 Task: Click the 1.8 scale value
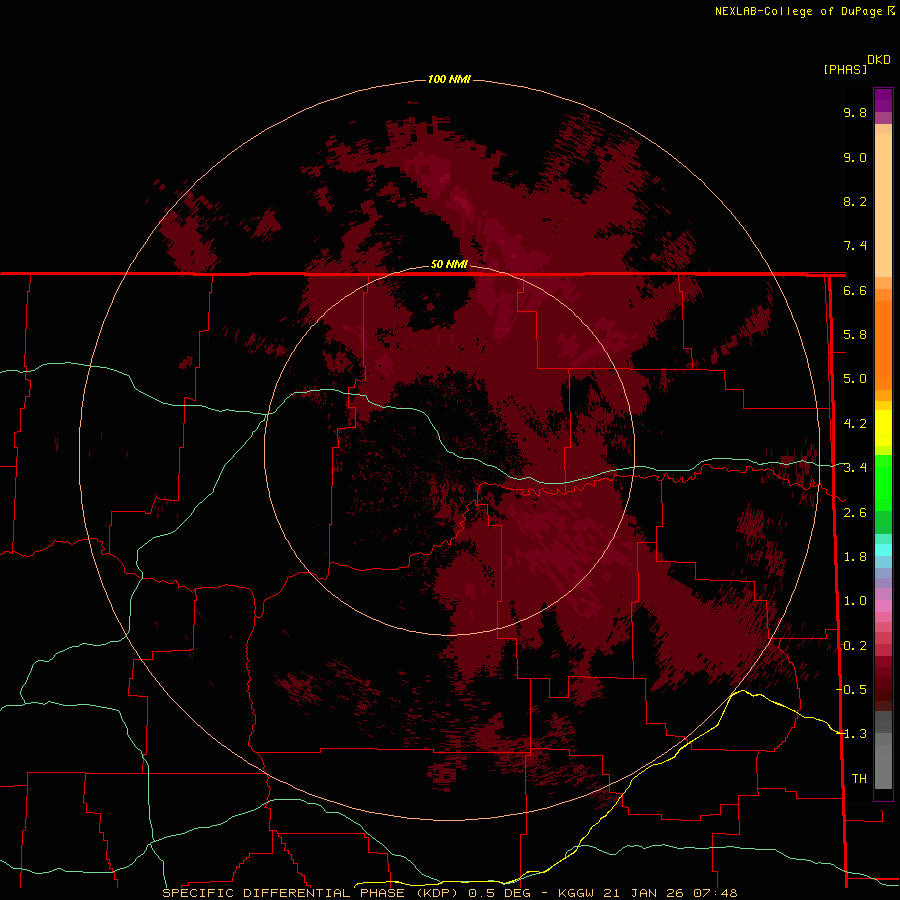[855, 557]
